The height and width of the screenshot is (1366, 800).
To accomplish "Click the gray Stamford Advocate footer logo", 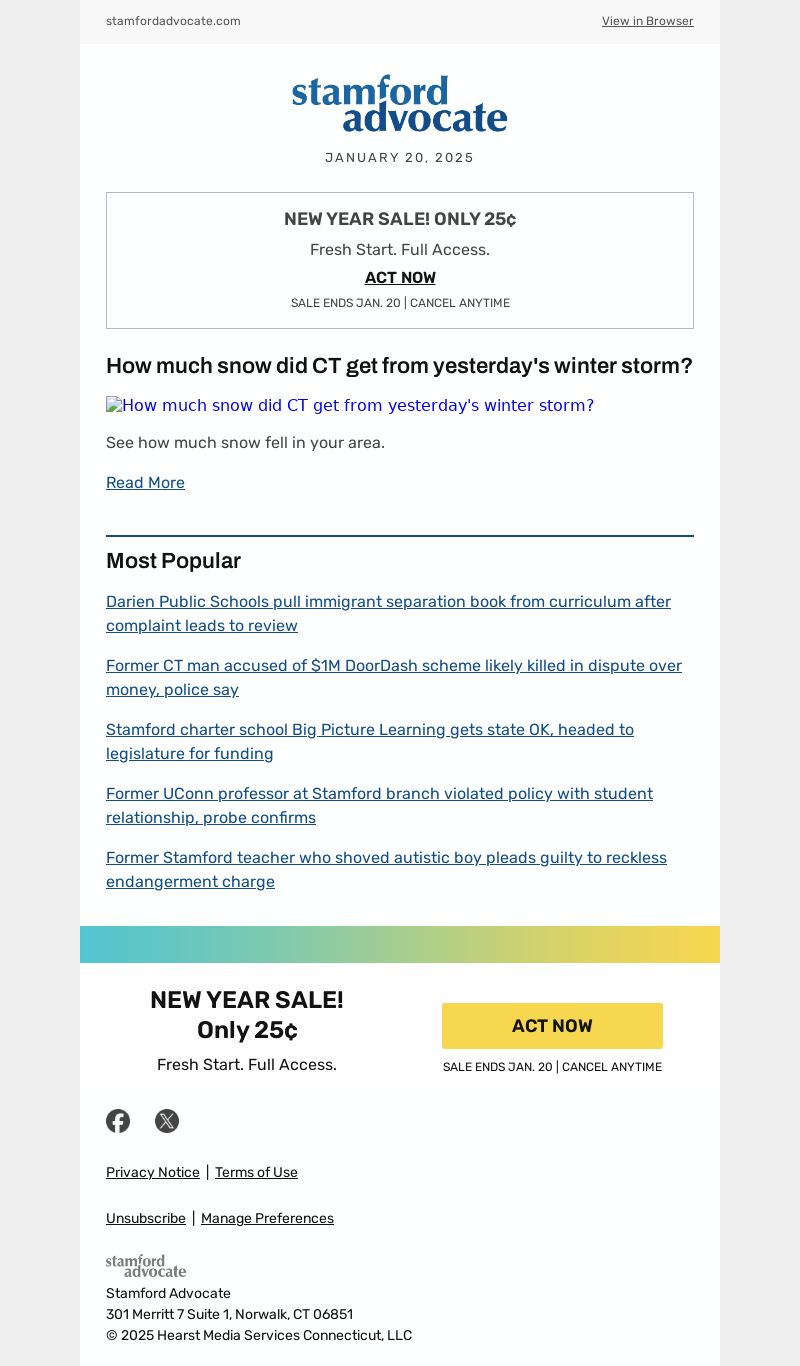I will pyautogui.click(x=146, y=1265).
